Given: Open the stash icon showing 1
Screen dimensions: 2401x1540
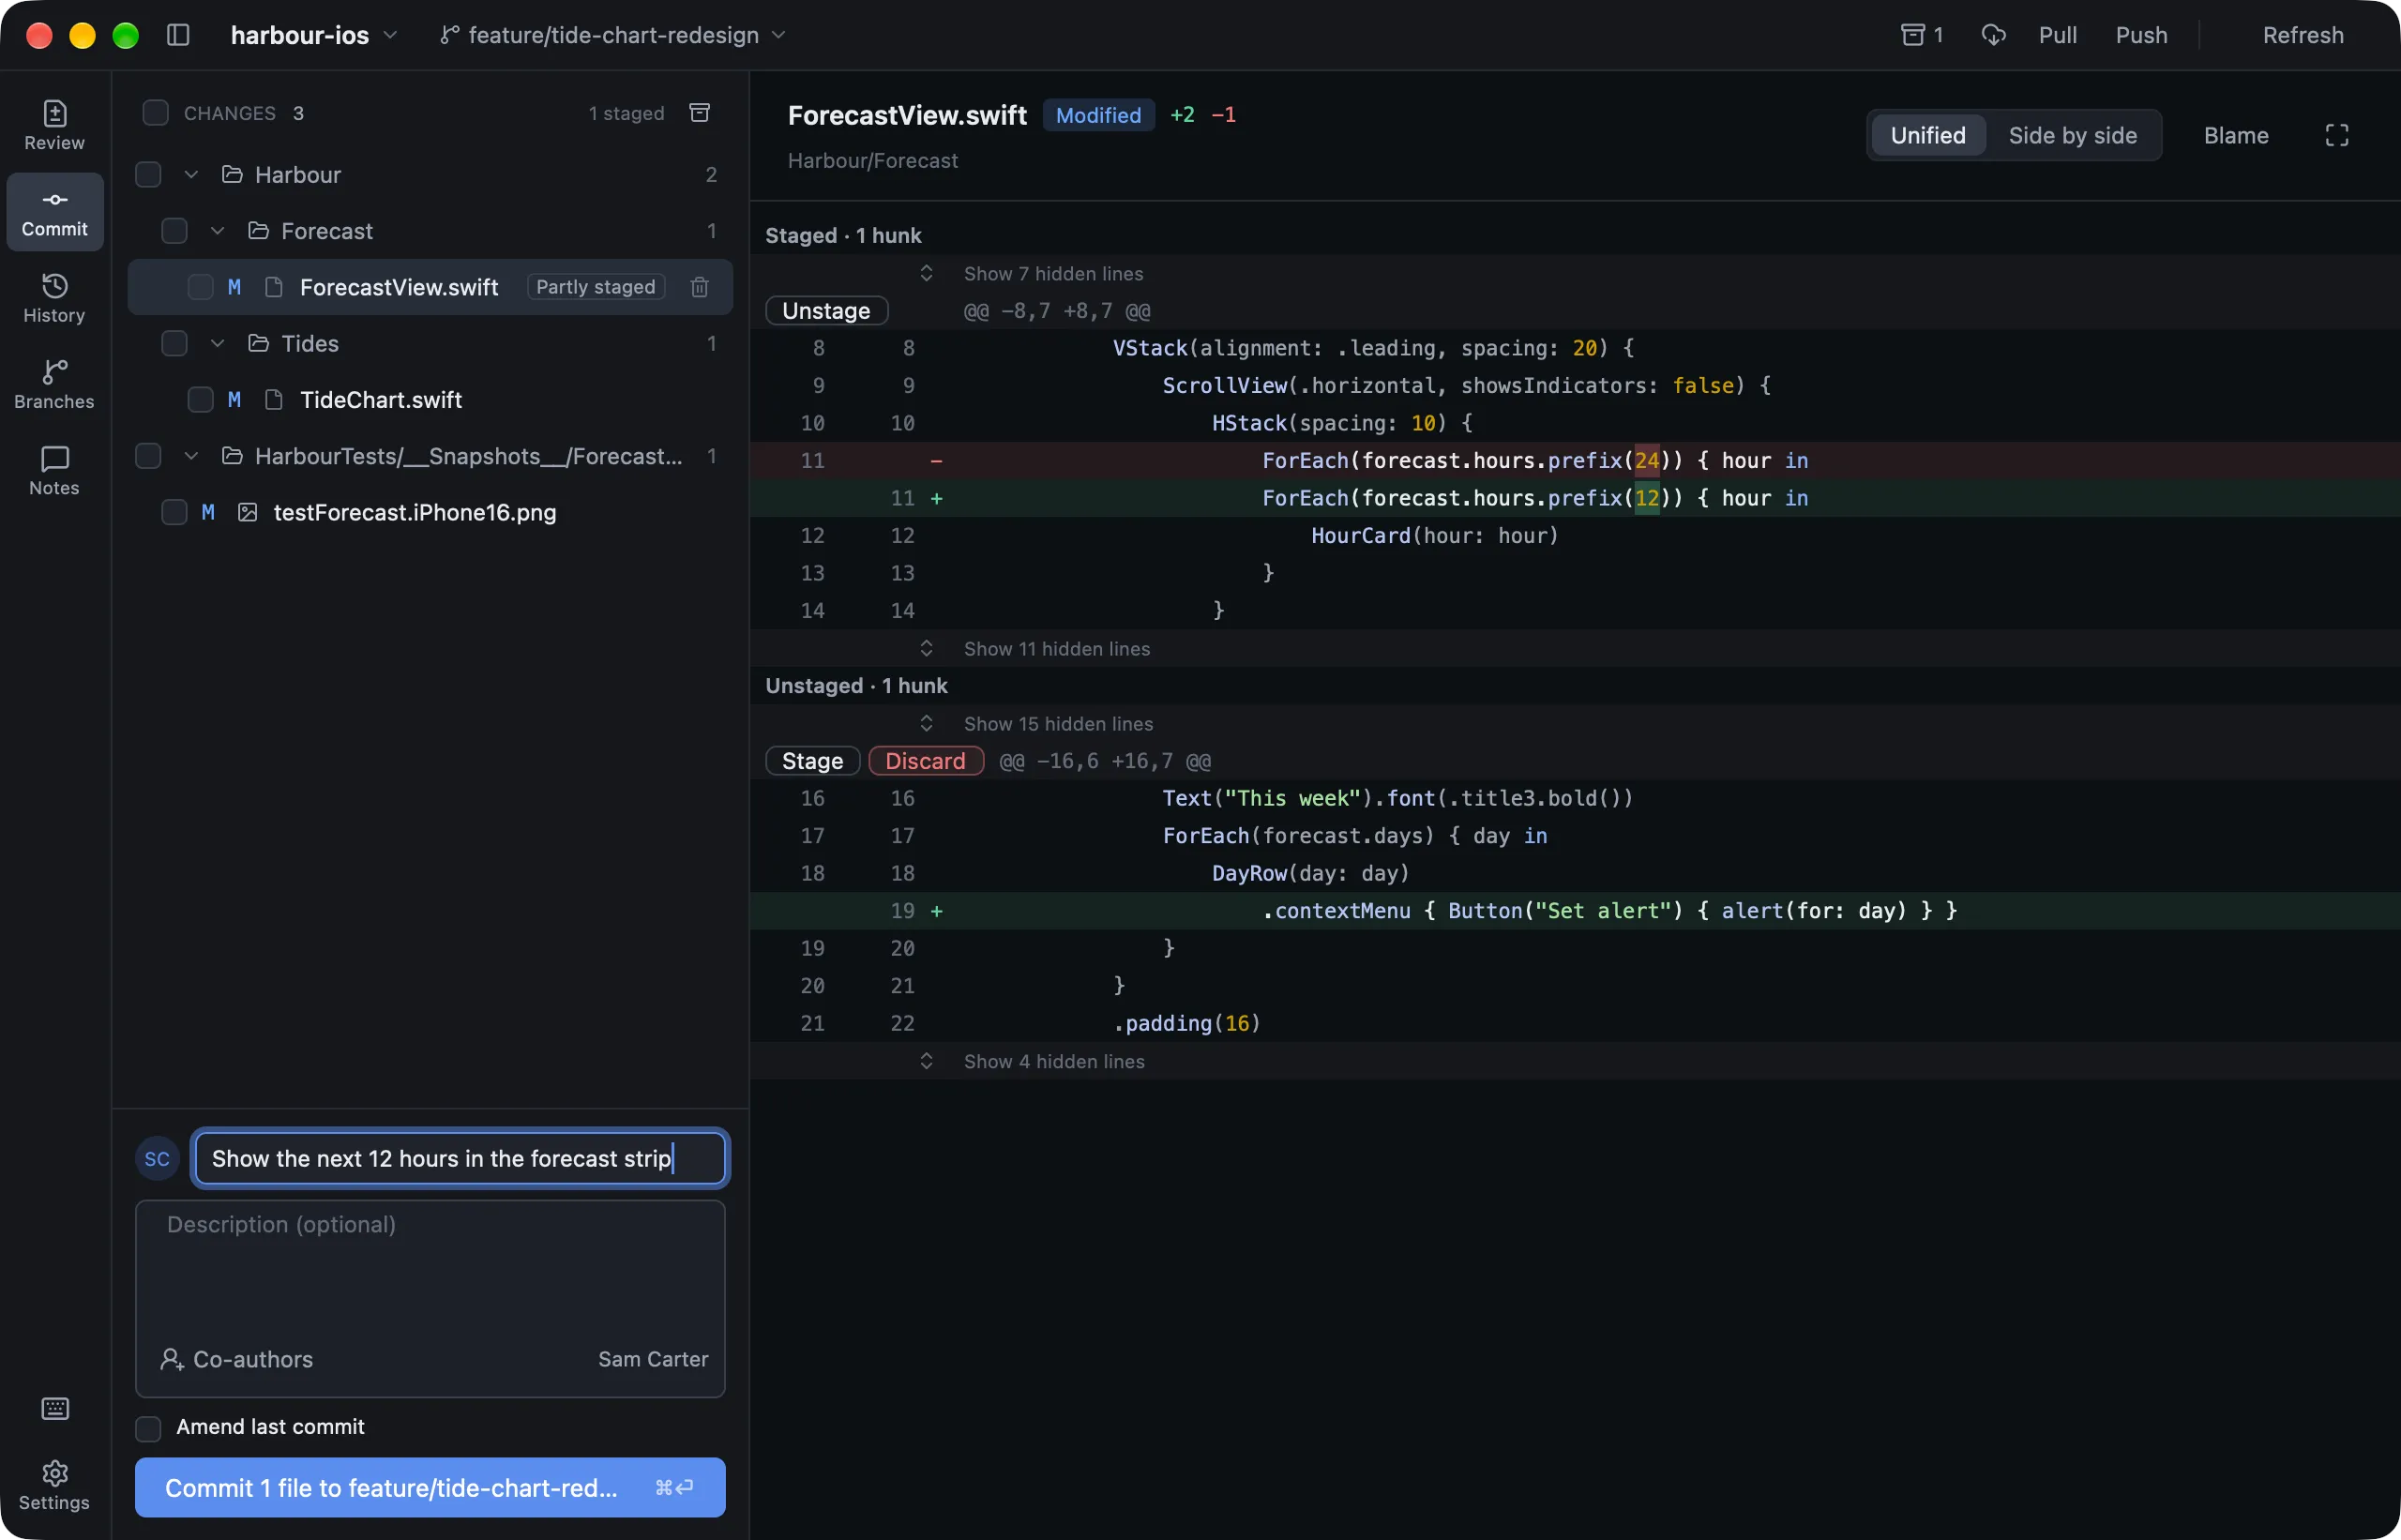Looking at the screenshot, I should (x=1921, y=35).
